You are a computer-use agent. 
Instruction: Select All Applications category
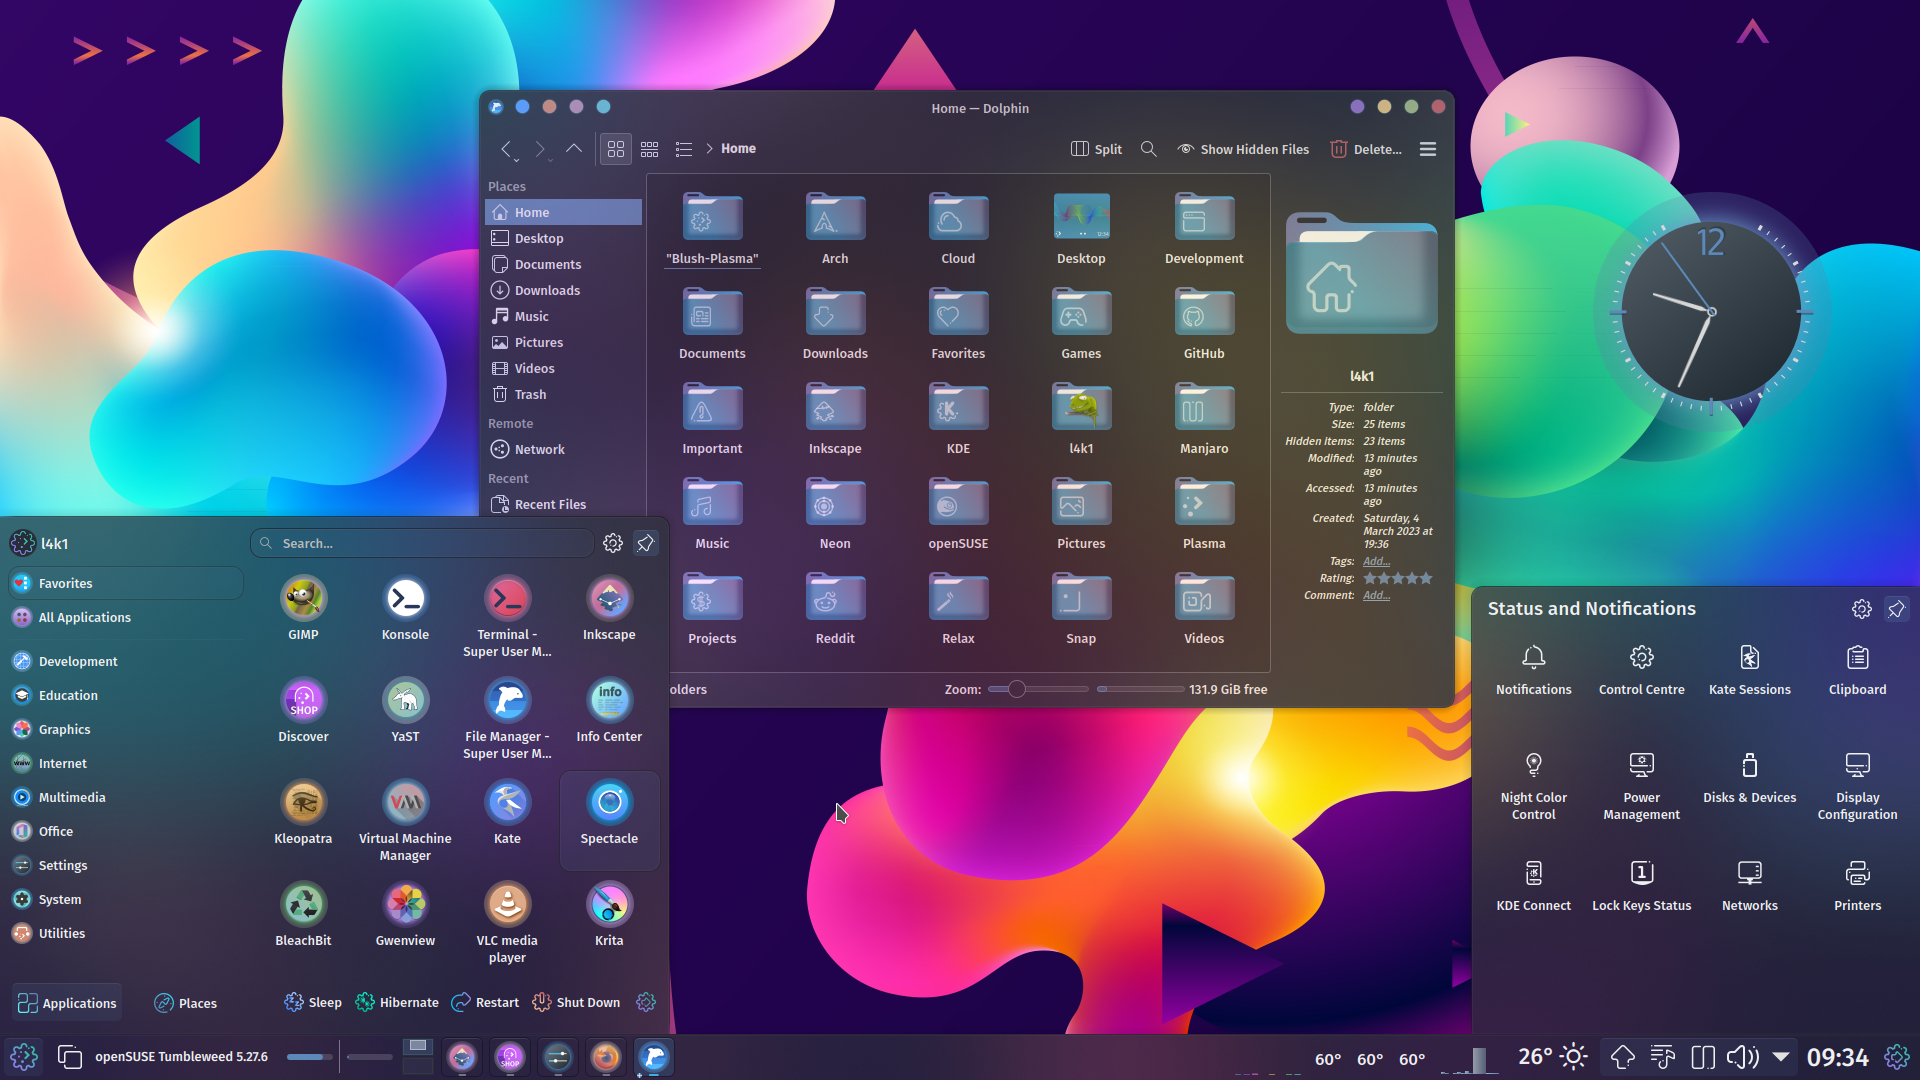point(83,617)
